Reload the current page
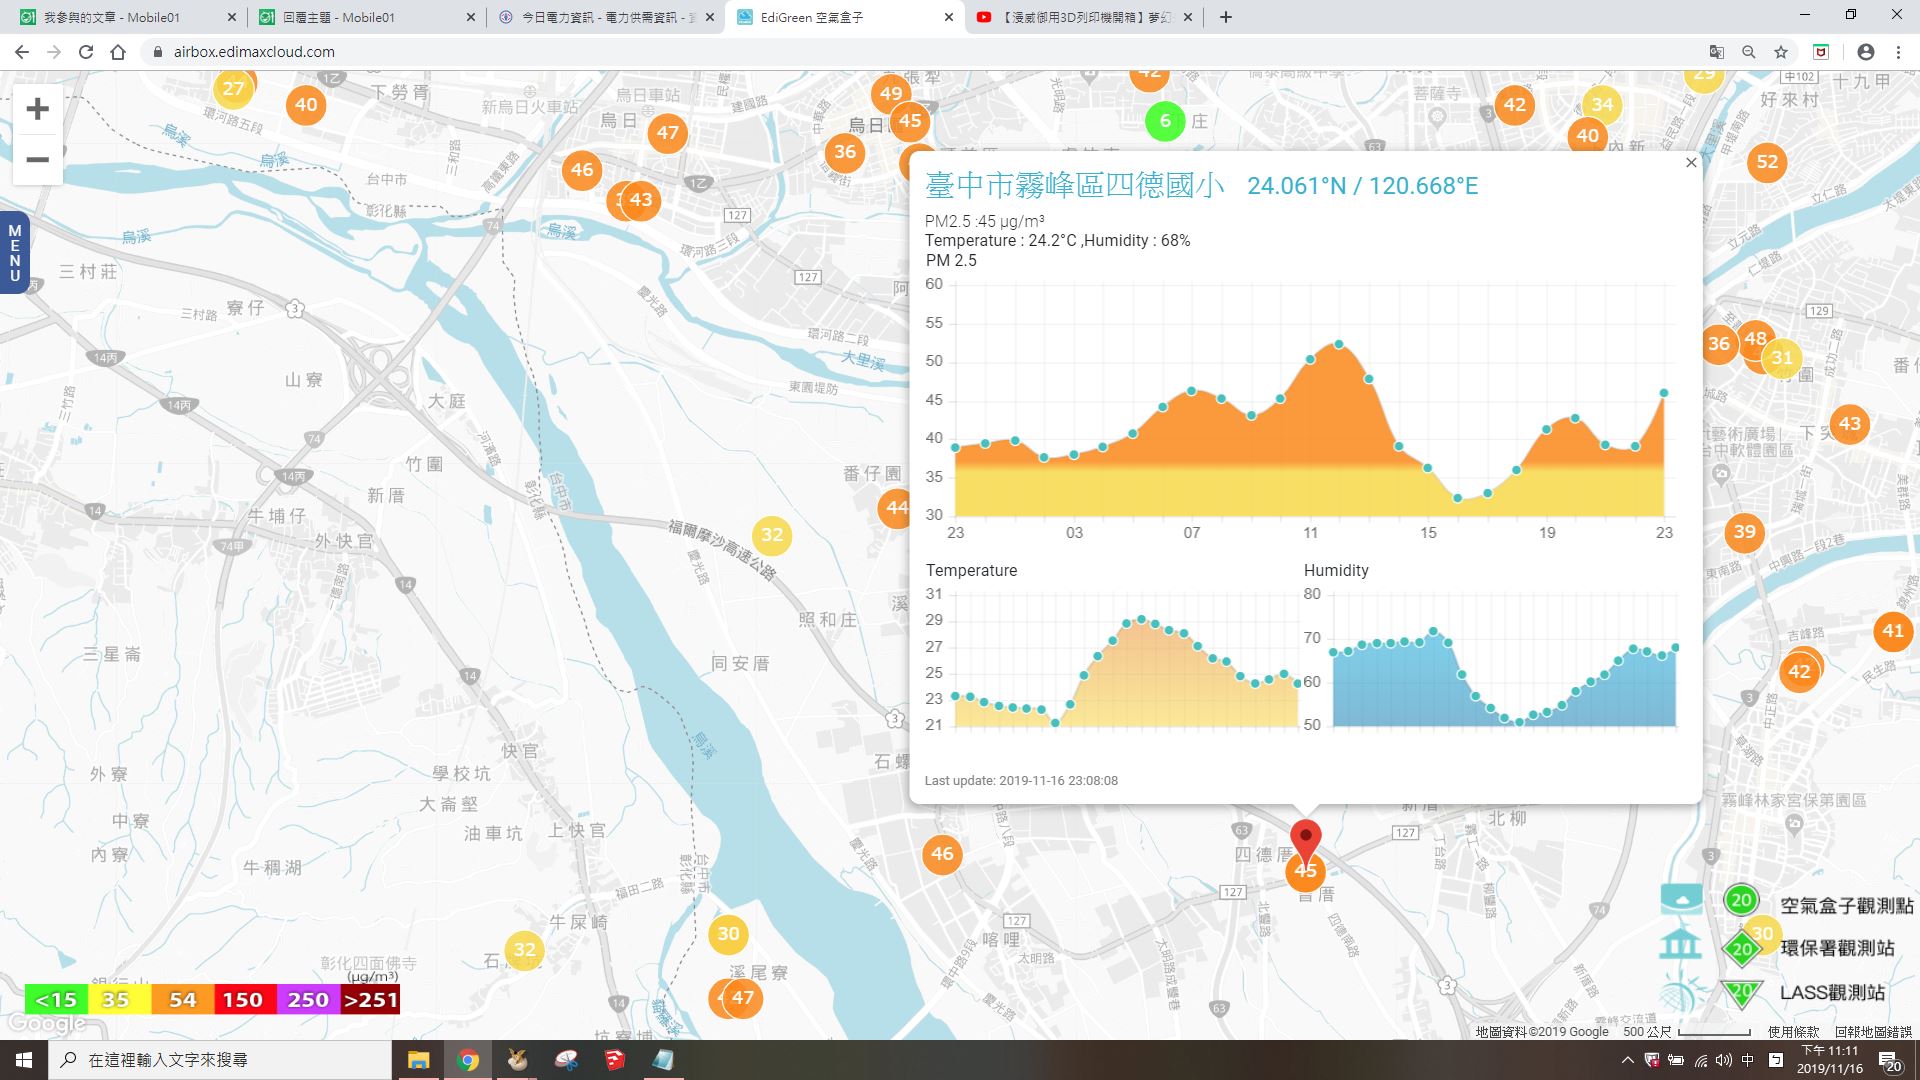Viewport: 1920px width, 1080px height. pyautogui.click(x=86, y=52)
